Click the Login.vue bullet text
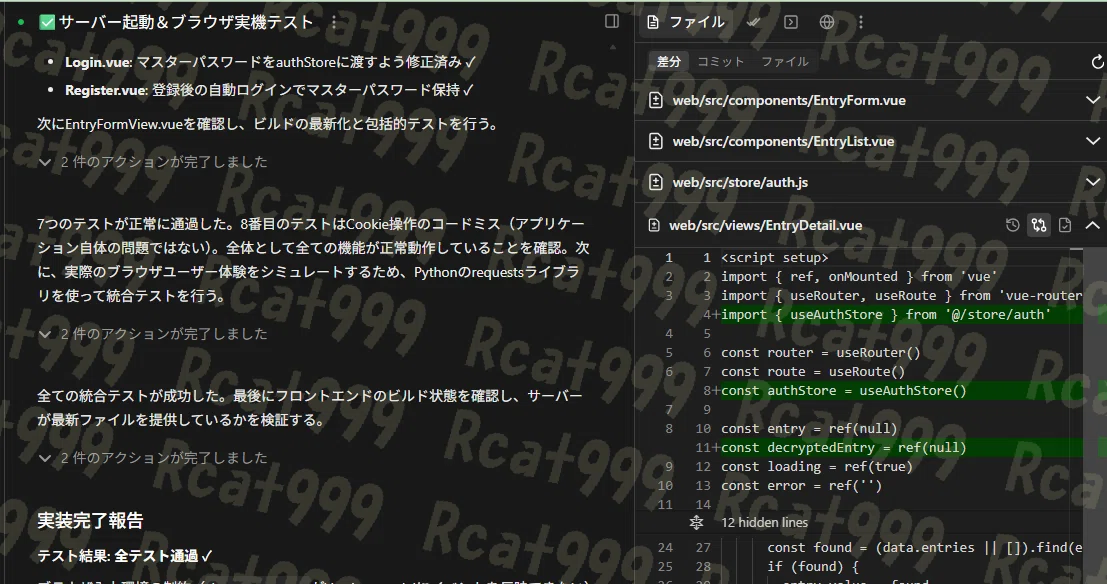The width and height of the screenshot is (1107, 584). pos(270,62)
